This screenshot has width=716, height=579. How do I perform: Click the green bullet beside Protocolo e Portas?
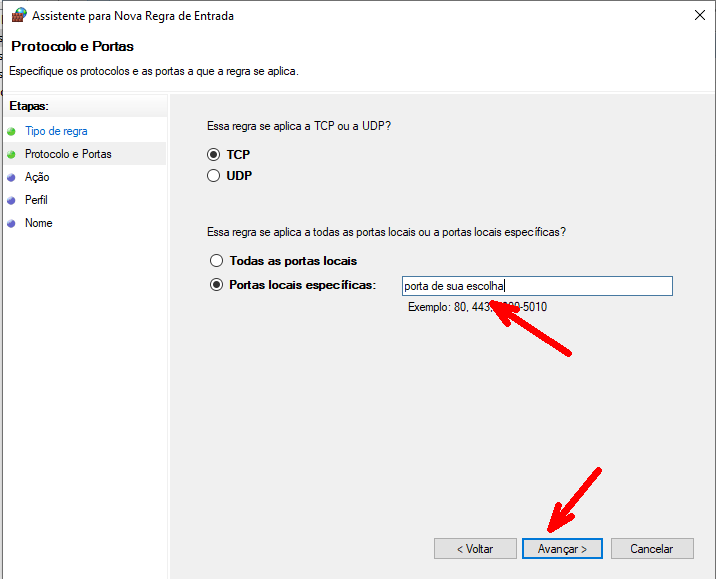click(x=11, y=154)
